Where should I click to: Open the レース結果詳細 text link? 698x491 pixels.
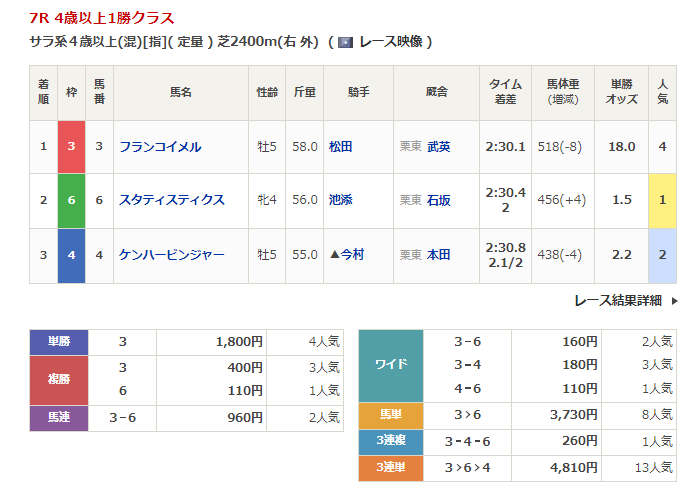click(618, 300)
